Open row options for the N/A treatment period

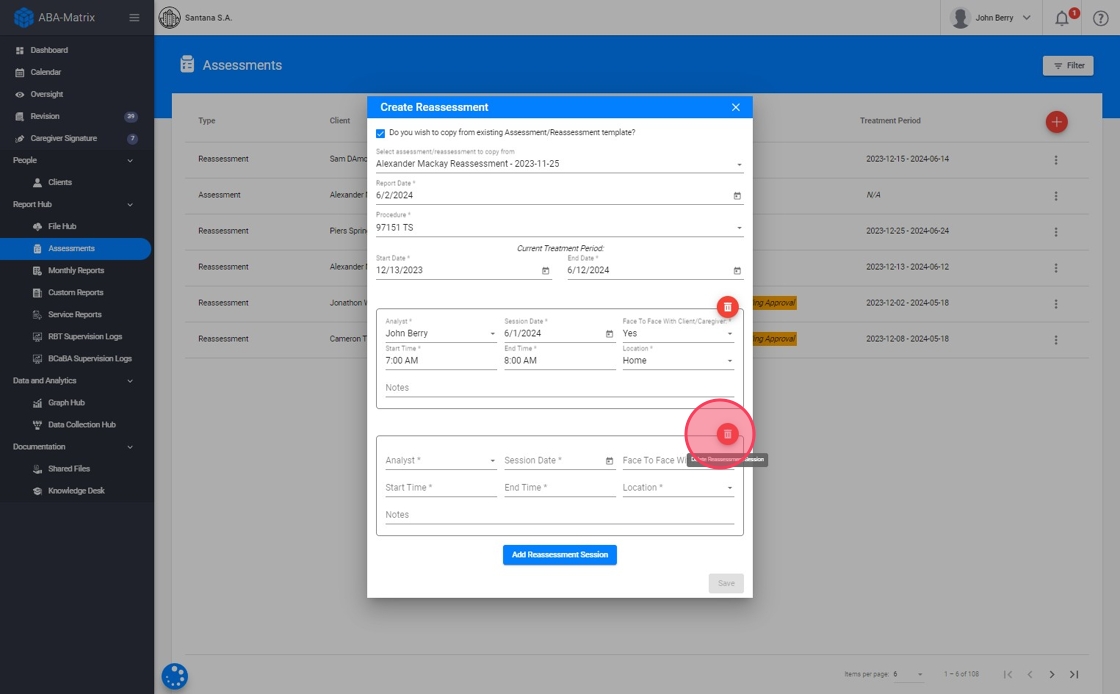(1056, 196)
